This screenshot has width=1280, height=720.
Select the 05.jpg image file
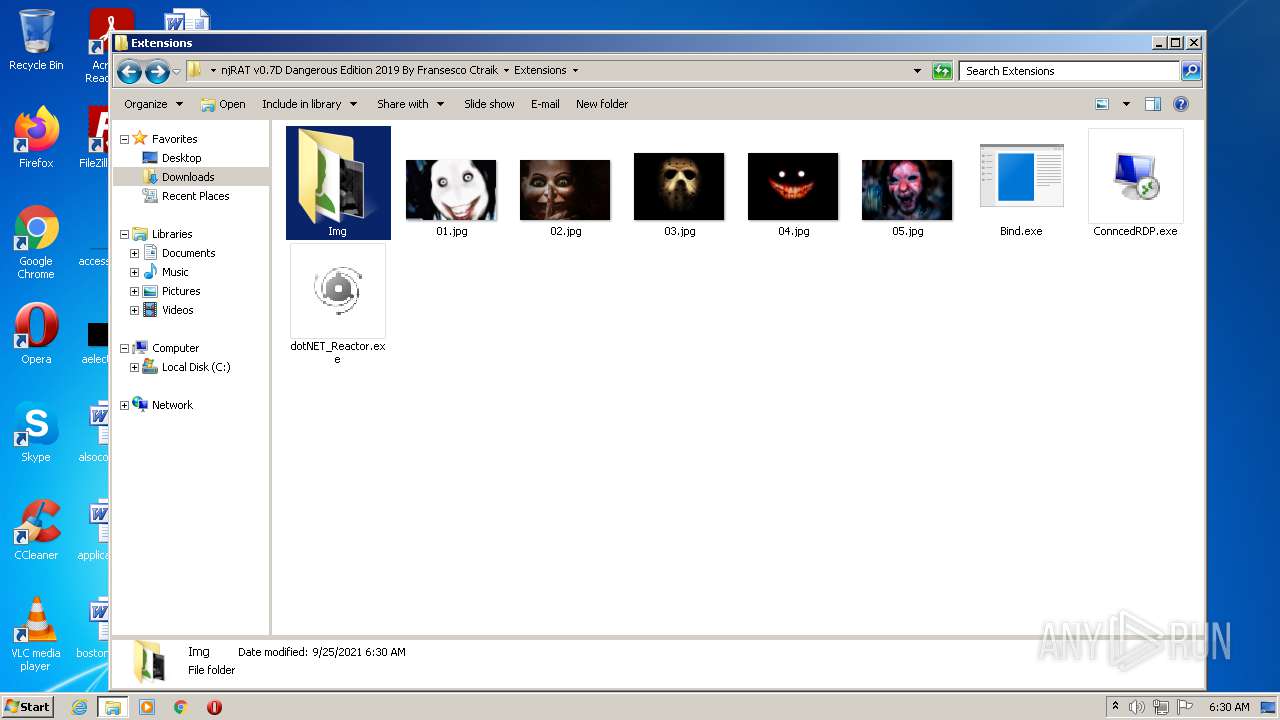coord(907,190)
